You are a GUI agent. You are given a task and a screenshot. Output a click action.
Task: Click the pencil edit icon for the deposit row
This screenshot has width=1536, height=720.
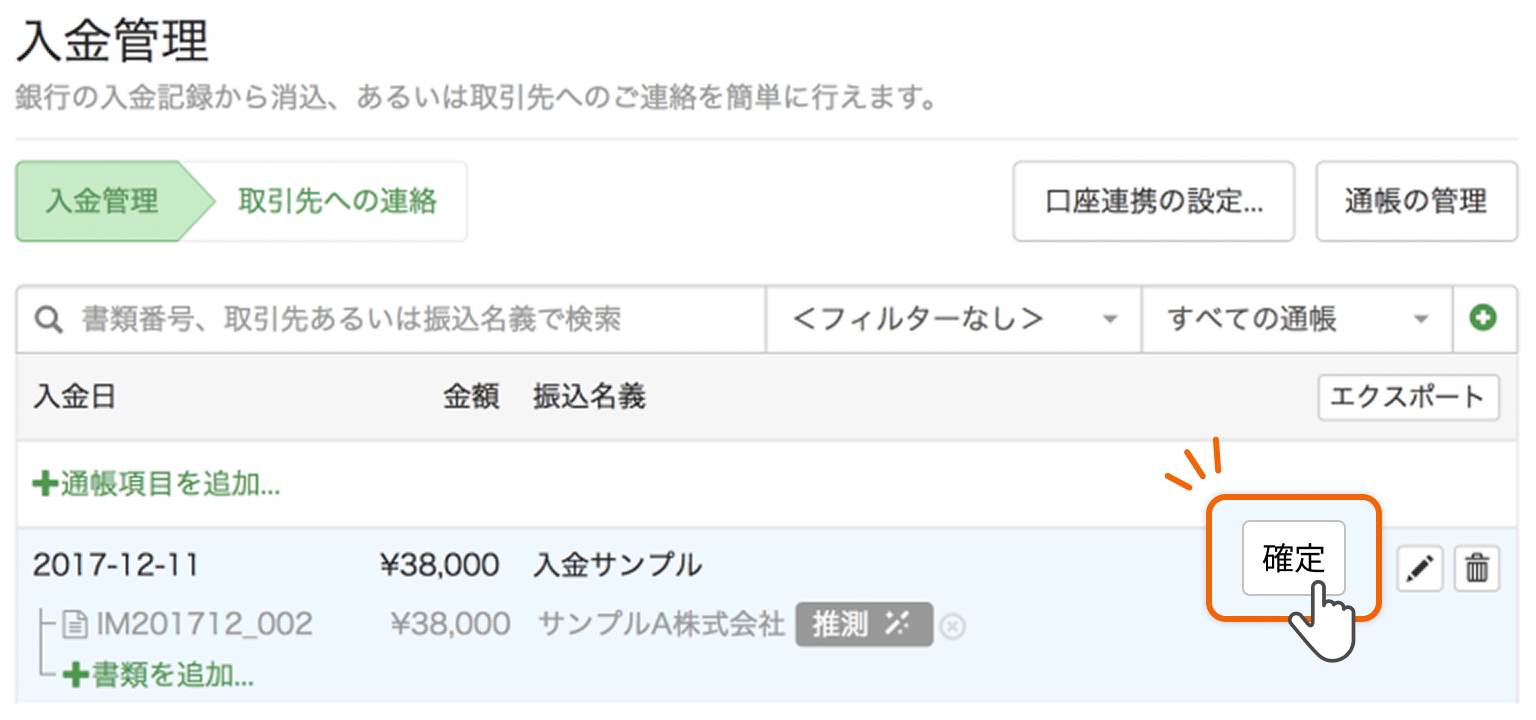[x=1419, y=568]
